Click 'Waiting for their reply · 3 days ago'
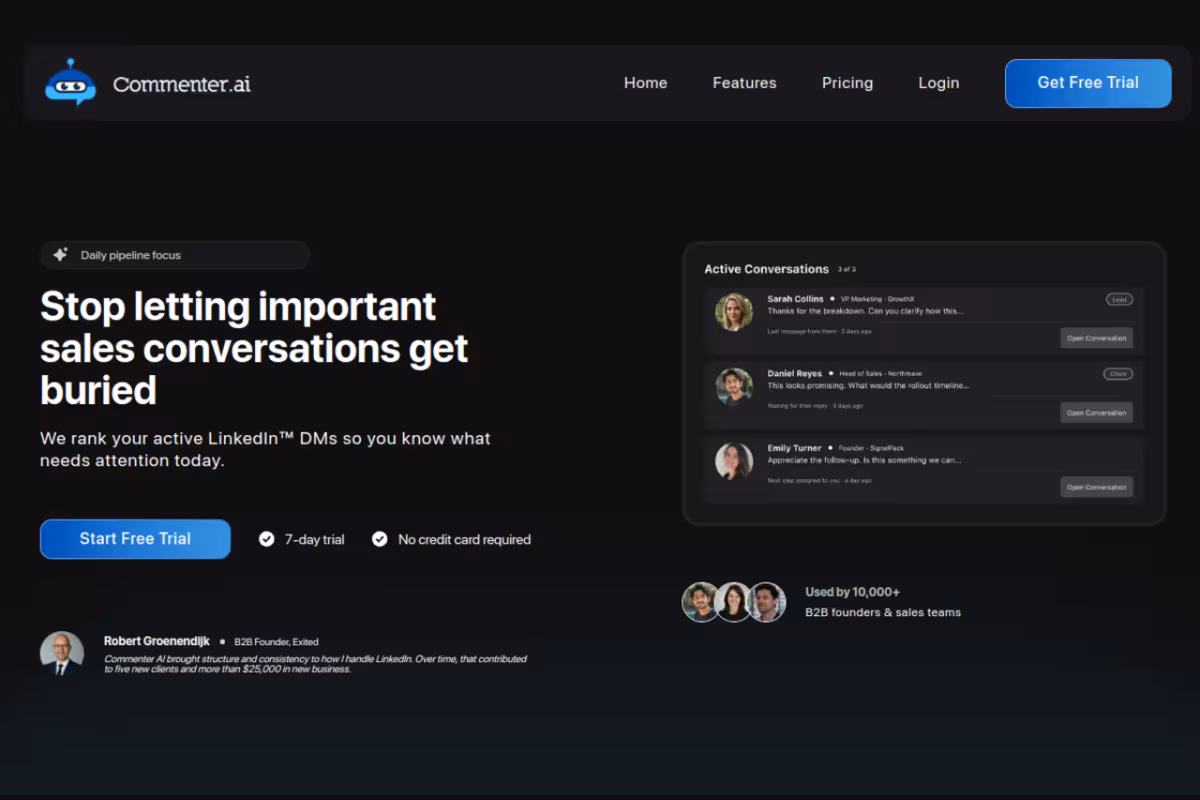The image size is (1200, 800). pyautogui.click(x=815, y=406)
